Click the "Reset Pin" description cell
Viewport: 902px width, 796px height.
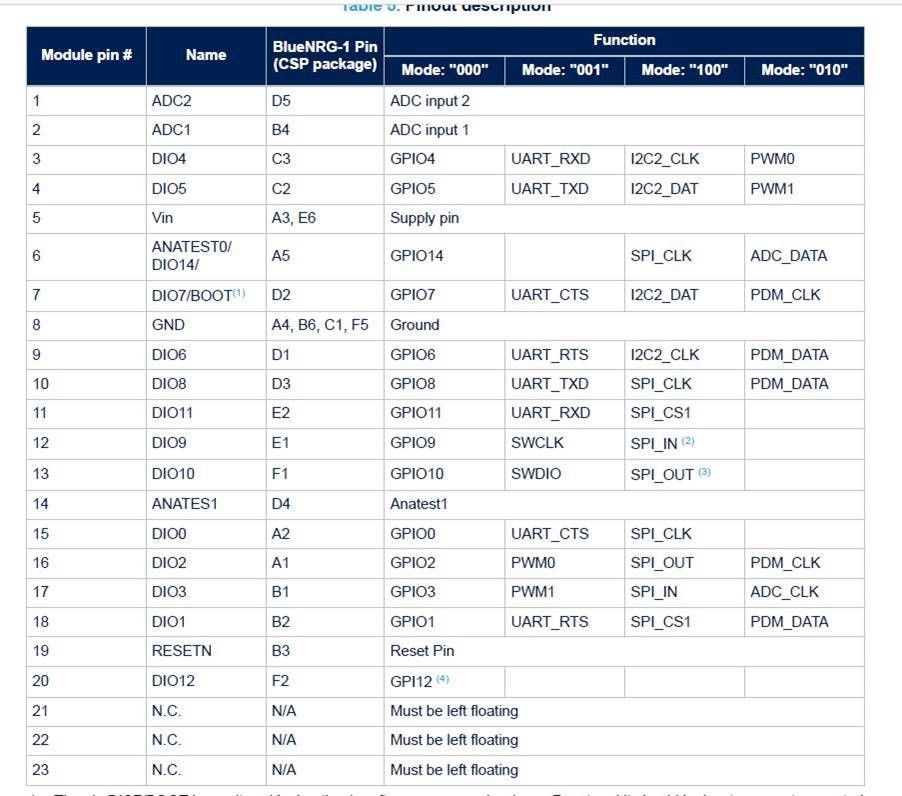click(x=422, y=650)
